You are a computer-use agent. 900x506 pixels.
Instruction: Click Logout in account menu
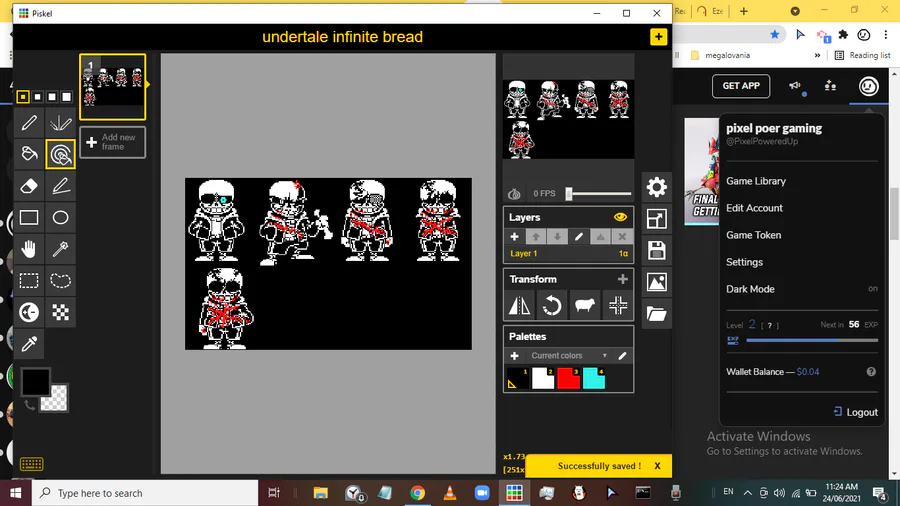pyautogui.click(x=855, y=412)
